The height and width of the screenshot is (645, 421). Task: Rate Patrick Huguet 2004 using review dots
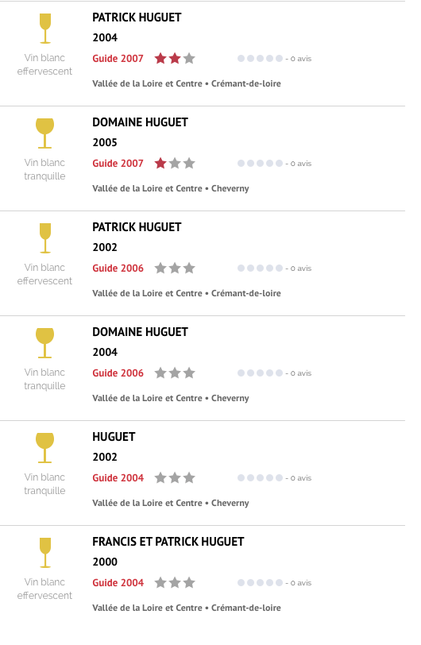(260, 58)
